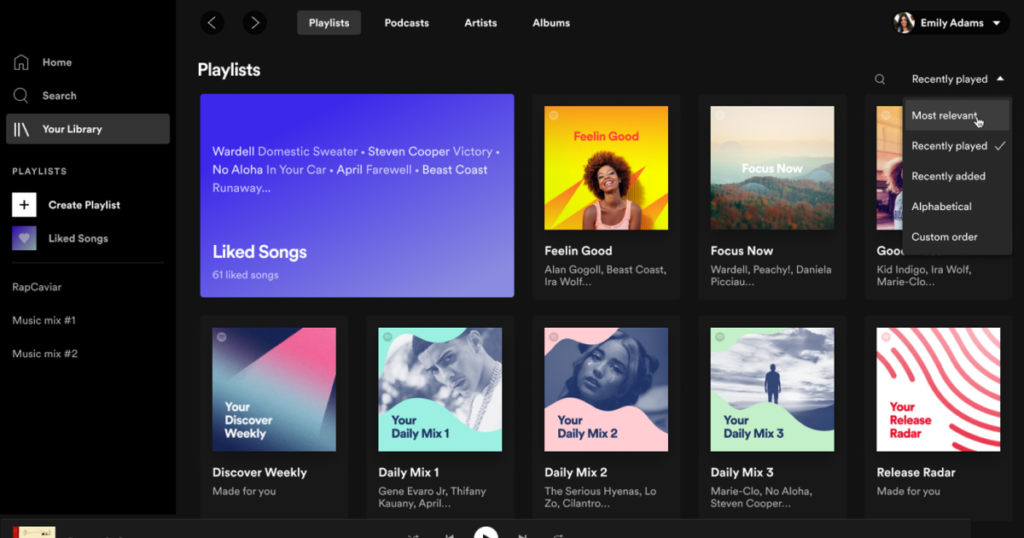
Task: Open Emily Adams account dropdown arrow
Action: pyautogui.click(x=997, y=23)
